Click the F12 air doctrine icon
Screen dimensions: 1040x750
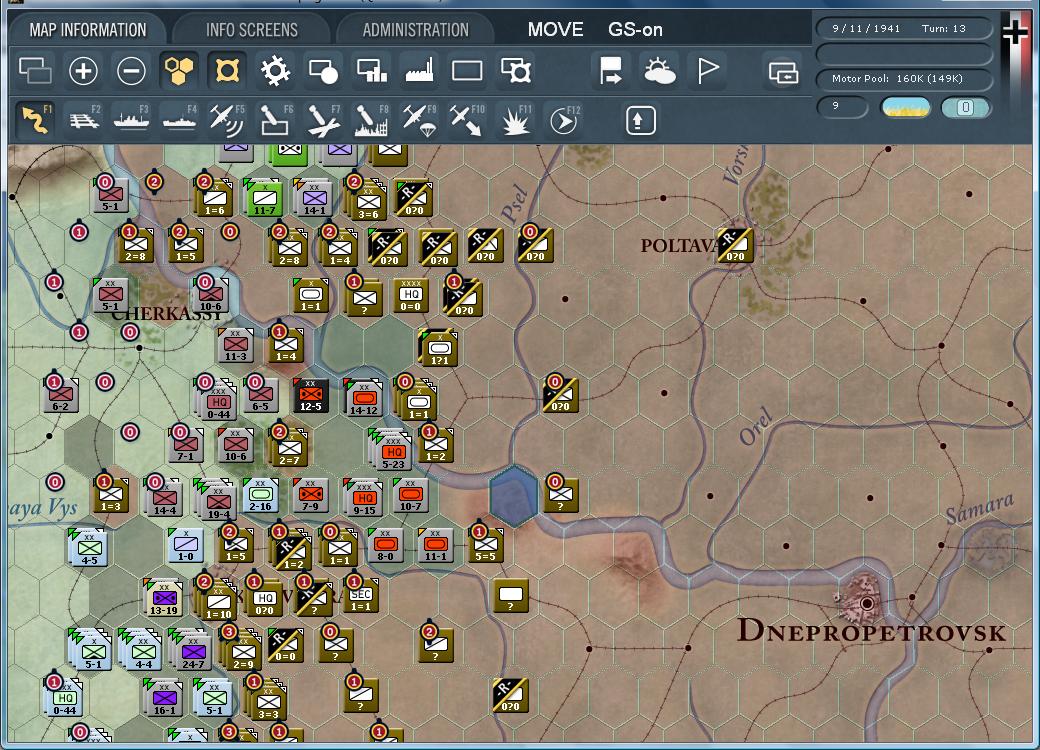pos(562,120)
